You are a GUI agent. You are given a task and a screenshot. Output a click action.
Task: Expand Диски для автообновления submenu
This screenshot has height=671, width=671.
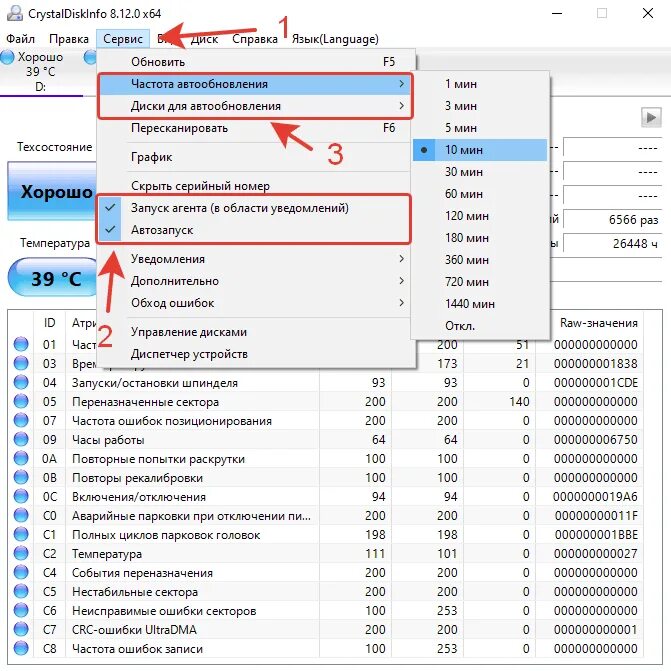pyautogui.click(x=255, y=106)
